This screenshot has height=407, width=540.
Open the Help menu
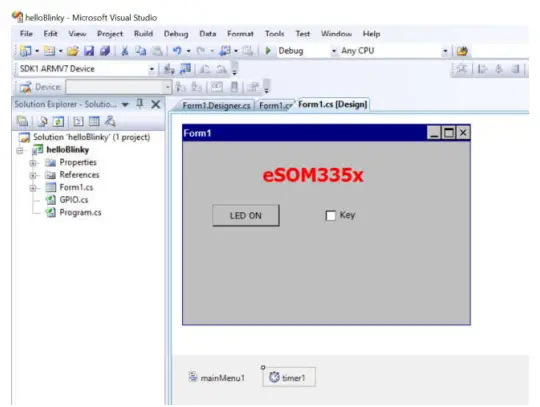(371, 34)
